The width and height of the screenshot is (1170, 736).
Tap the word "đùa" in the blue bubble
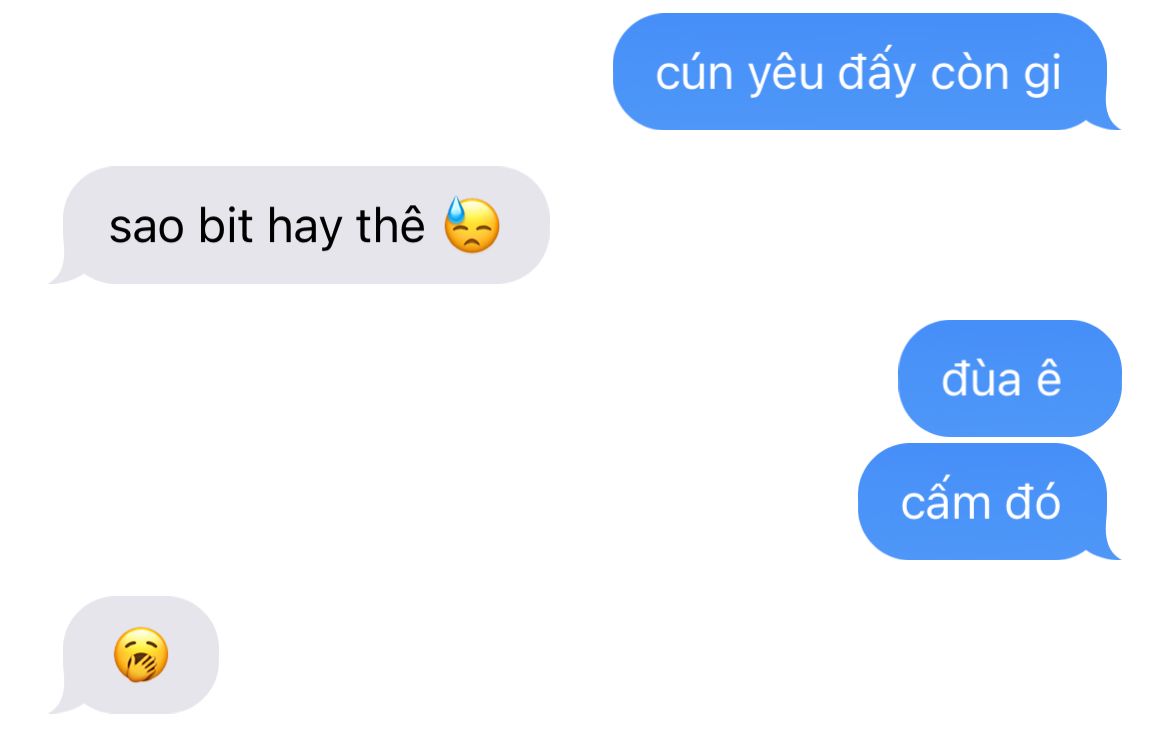click(981, 377)
